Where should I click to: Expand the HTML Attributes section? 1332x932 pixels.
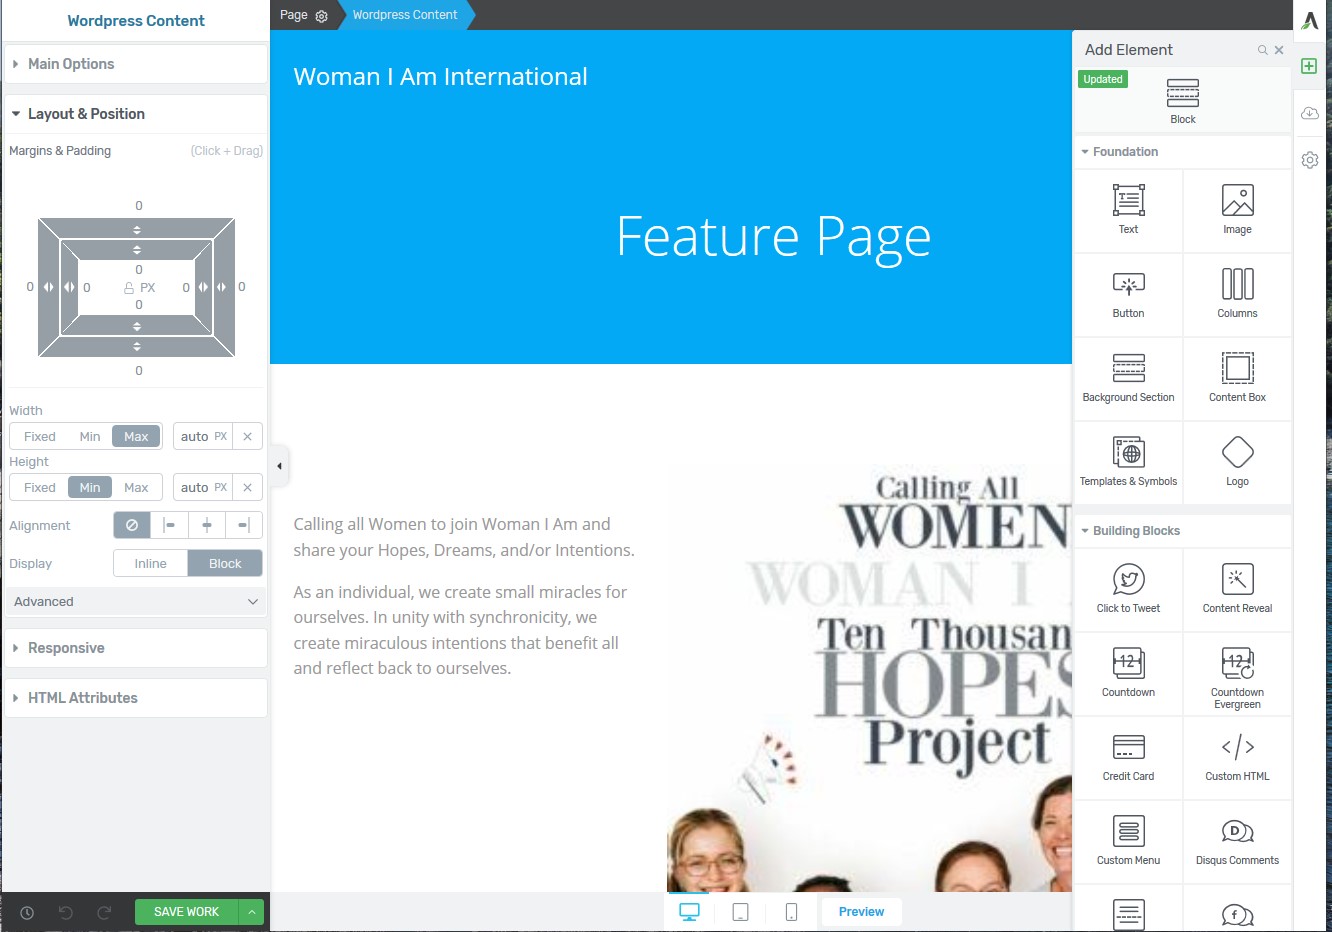[136, 698]
